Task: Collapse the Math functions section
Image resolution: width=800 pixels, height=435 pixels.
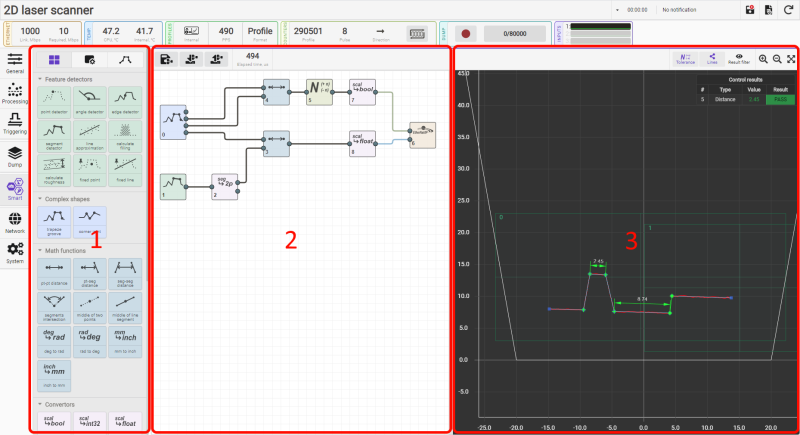Action: [38, 250]
